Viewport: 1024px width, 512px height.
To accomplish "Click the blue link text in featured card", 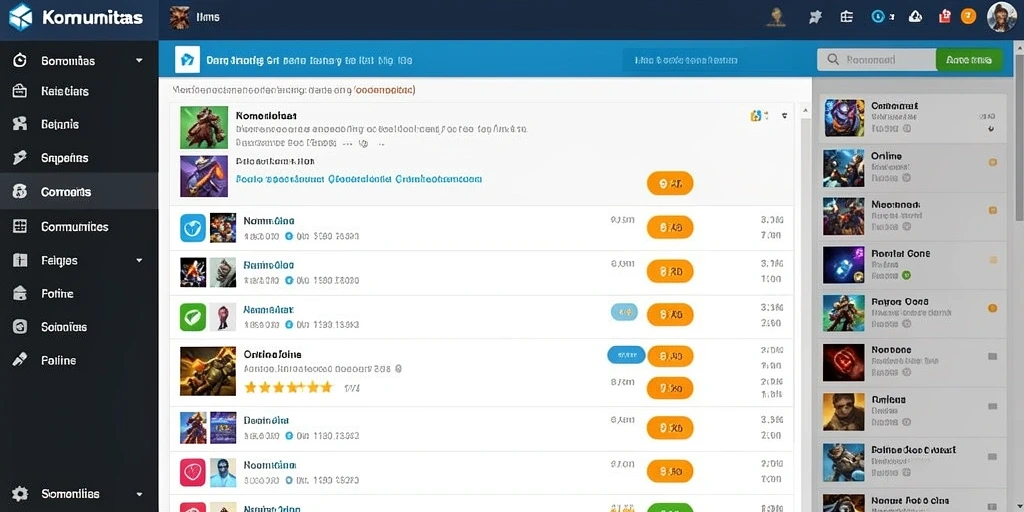I will 359,178.
